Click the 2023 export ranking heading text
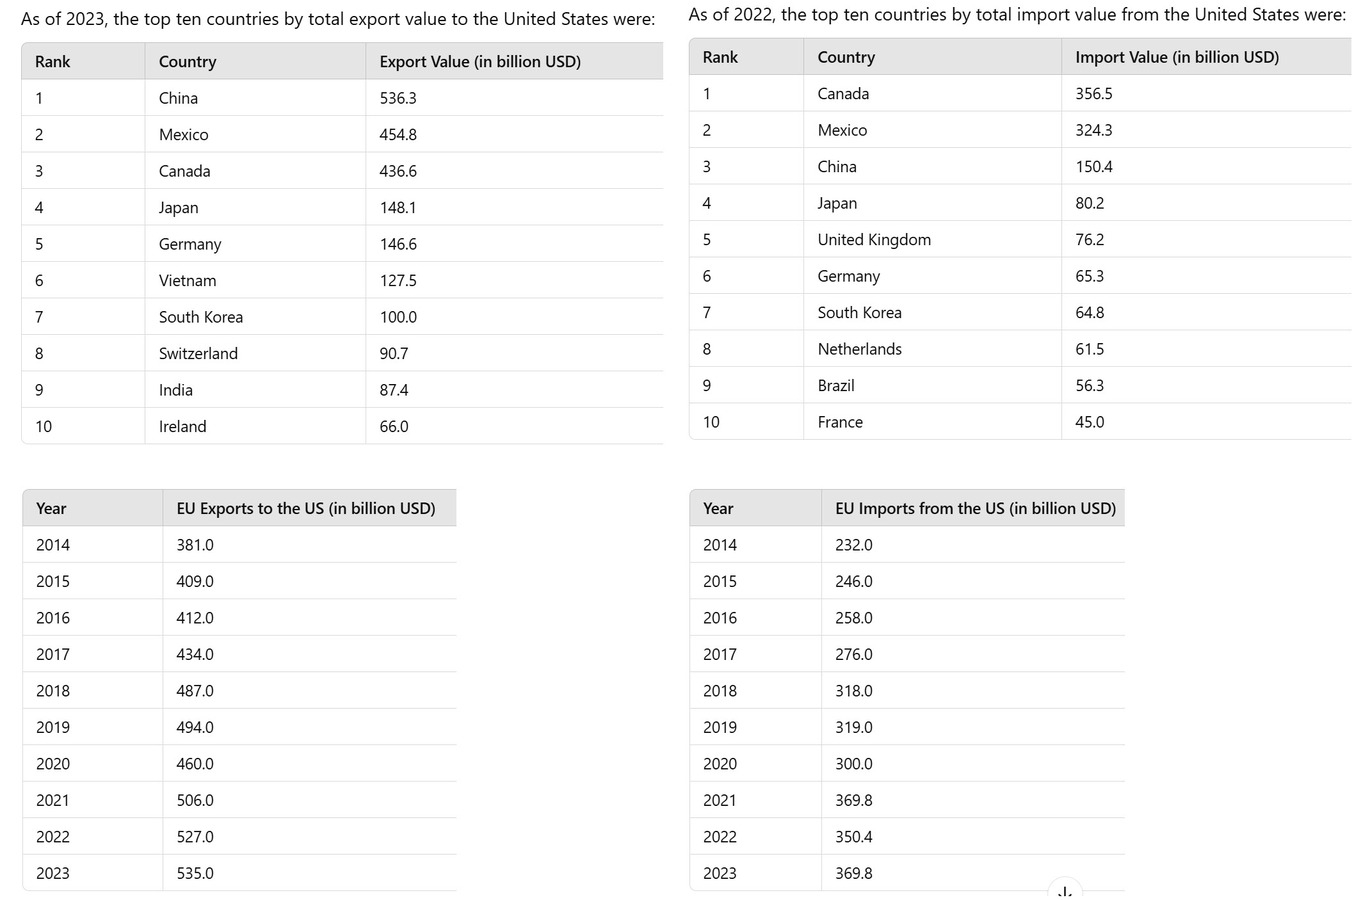1370x900 pixels. (x=338, y=19)
